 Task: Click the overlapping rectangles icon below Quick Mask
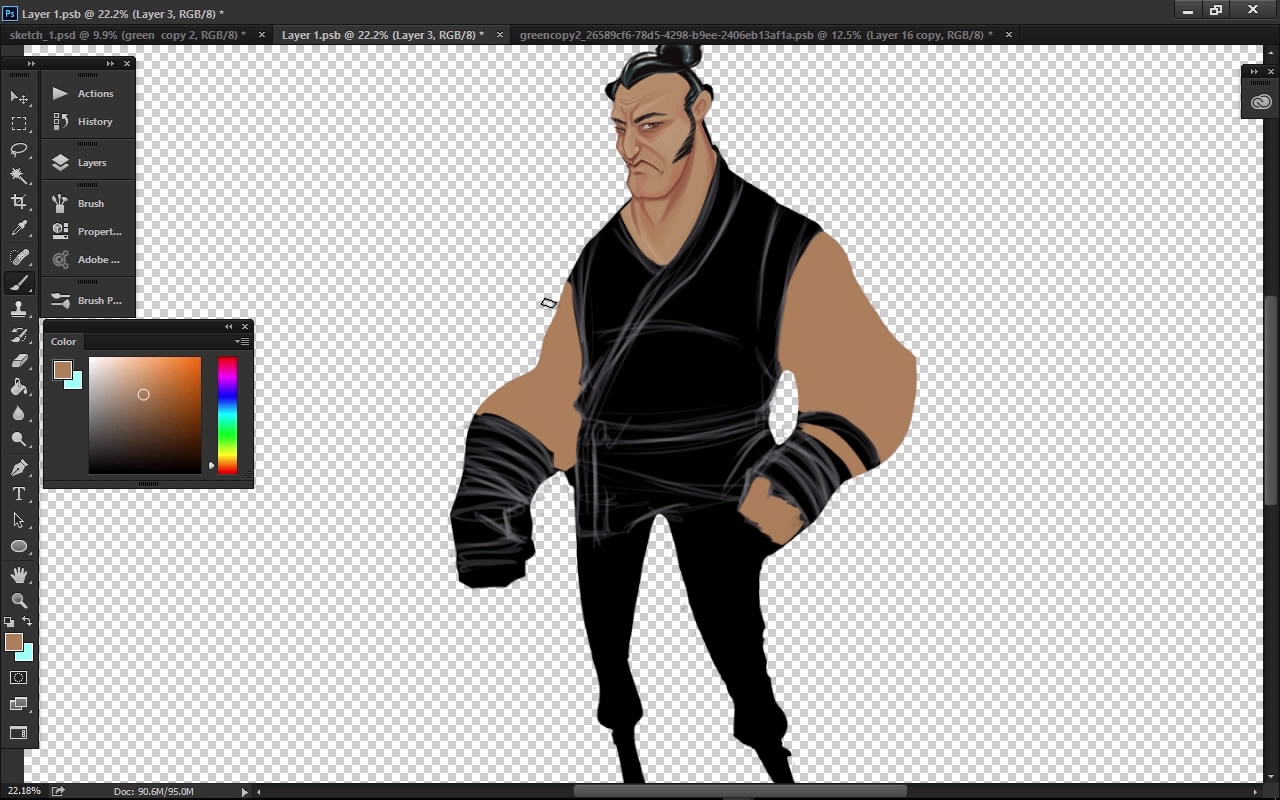[19, 704]
